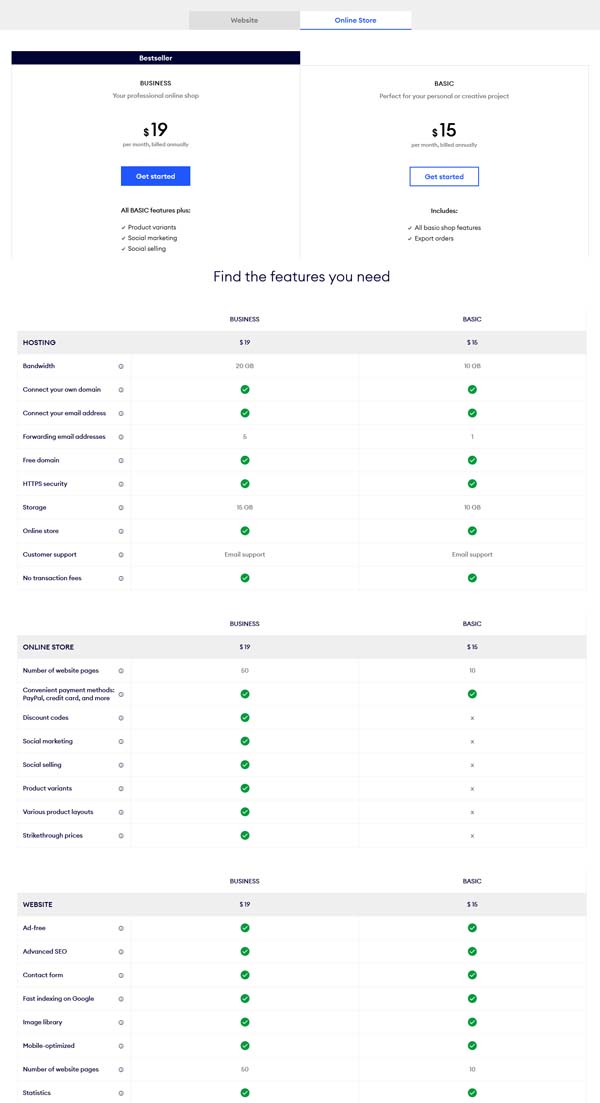Click info icon next to HTTPS security
The width and height of the screenshot is (600, 1103).
click(121, 484)
